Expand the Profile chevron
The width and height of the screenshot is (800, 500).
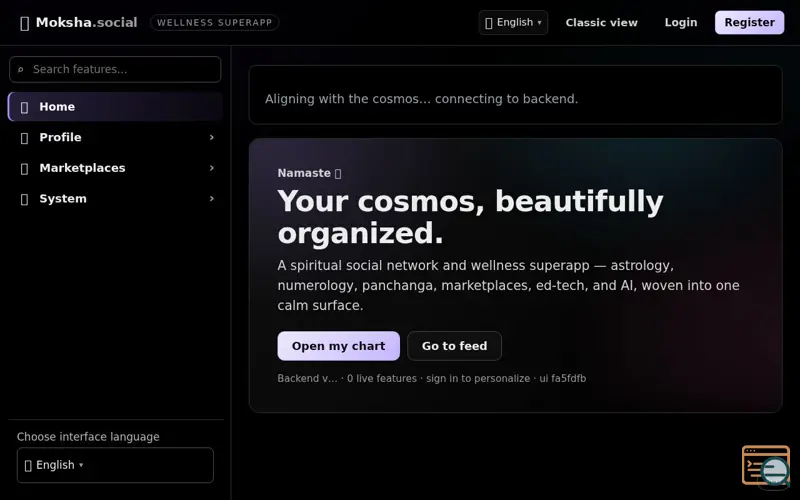tap(212, 137)
